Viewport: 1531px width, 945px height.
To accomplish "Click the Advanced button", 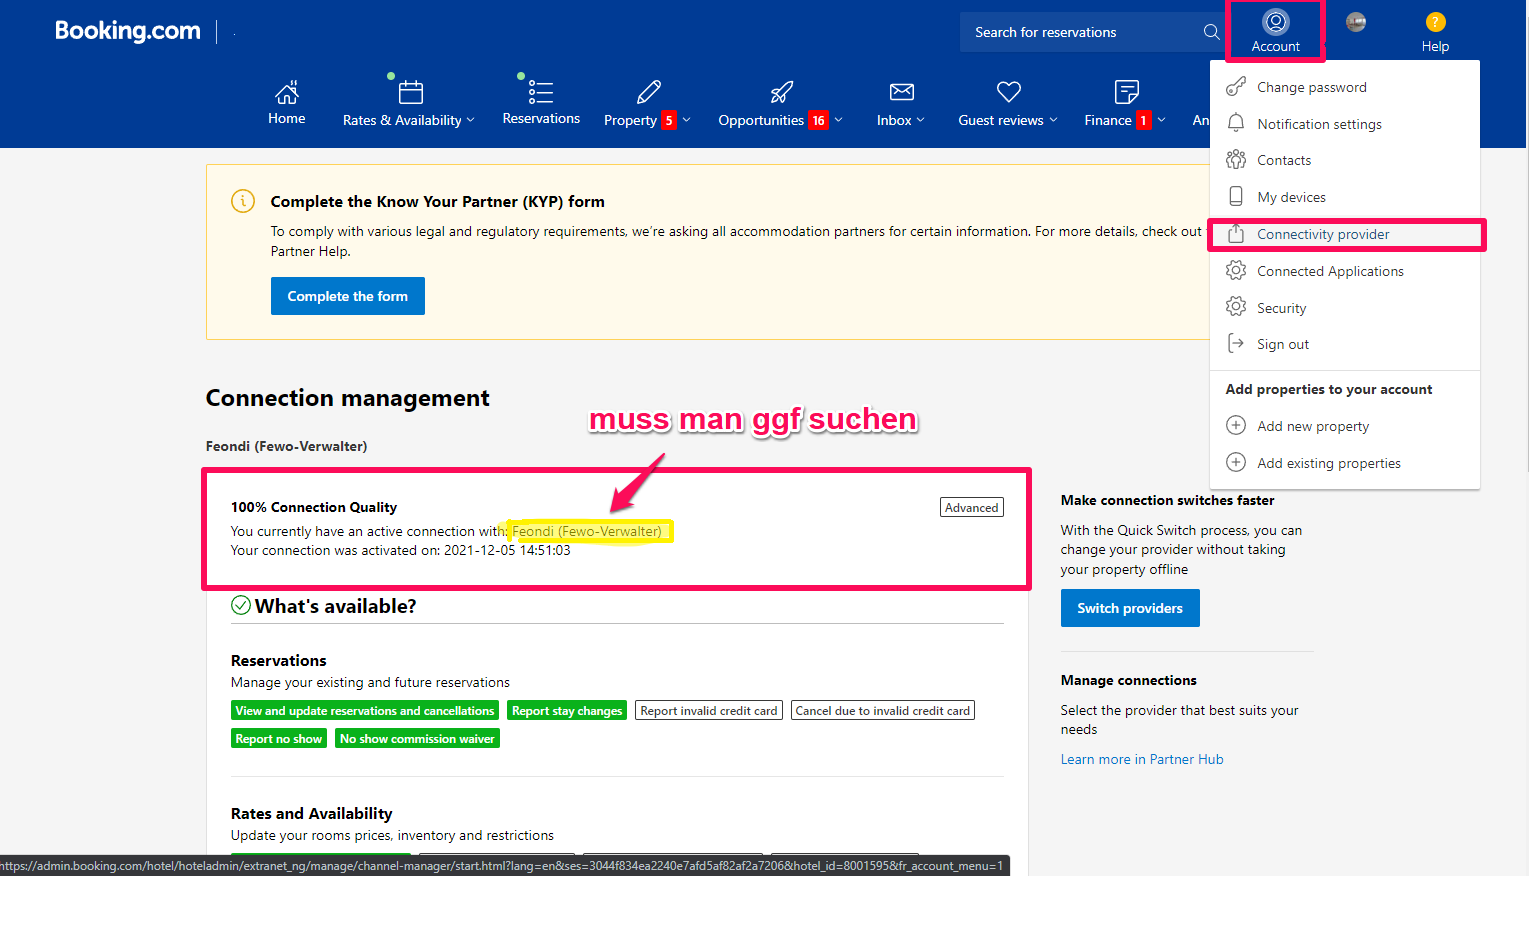I will click(x=972, y=507).
